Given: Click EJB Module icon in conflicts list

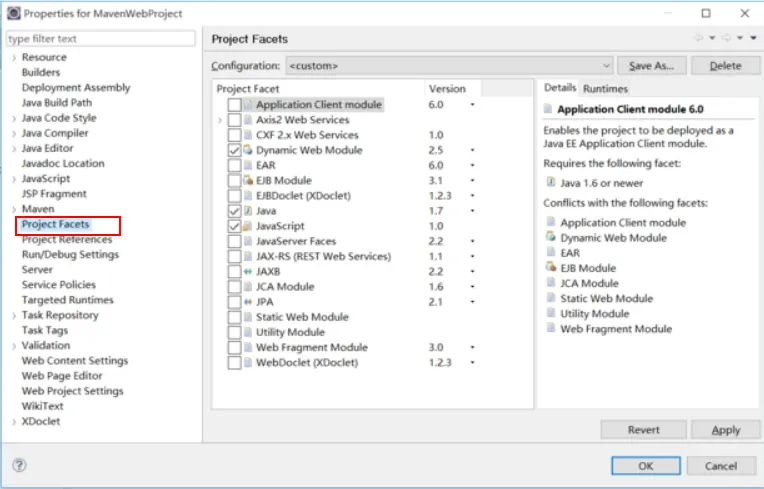Looking at the screenshot, I should (x=551, y=267).
